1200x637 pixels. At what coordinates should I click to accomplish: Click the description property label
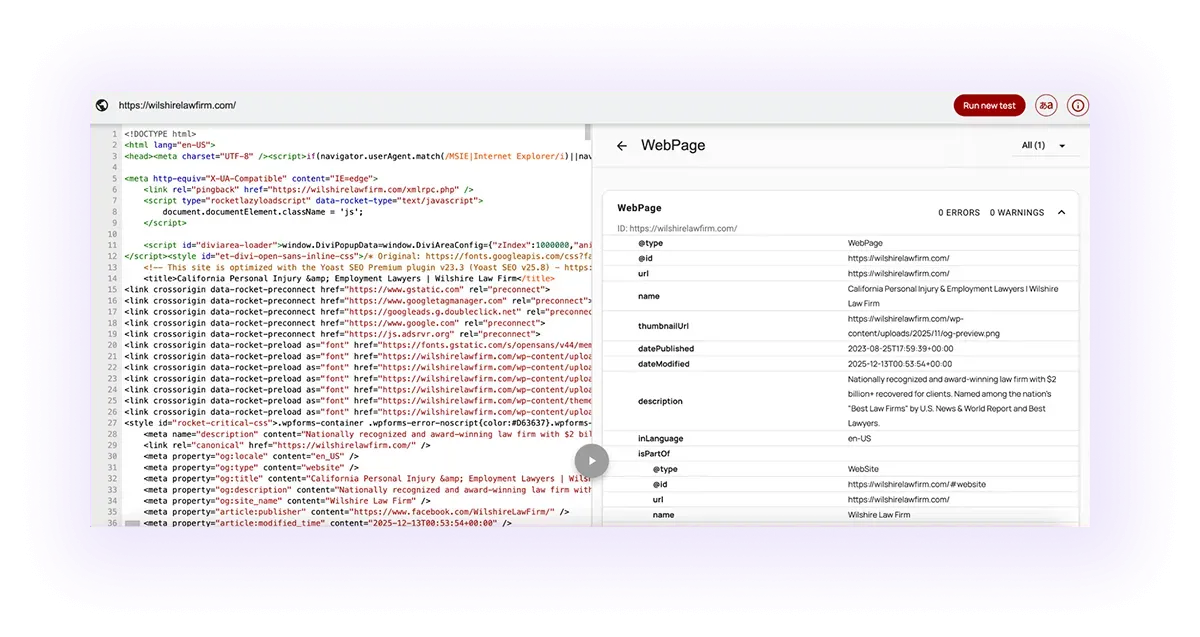click(x=660, y=401)
